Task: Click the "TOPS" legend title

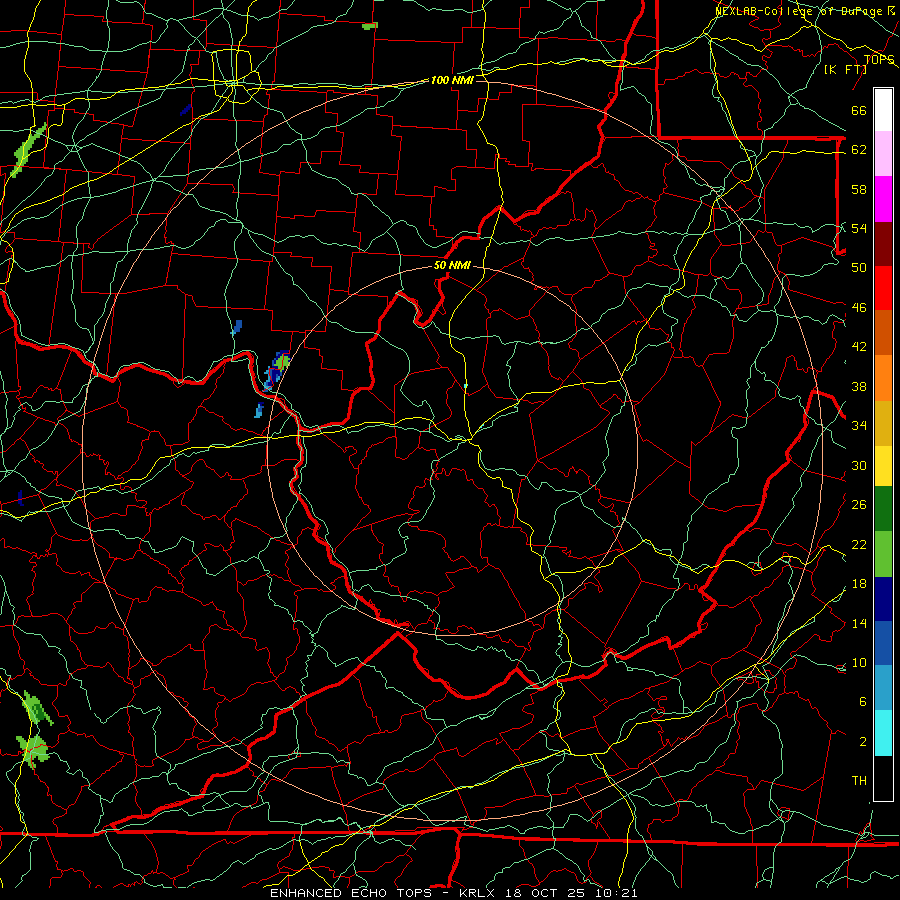Action: click(879, 60)
